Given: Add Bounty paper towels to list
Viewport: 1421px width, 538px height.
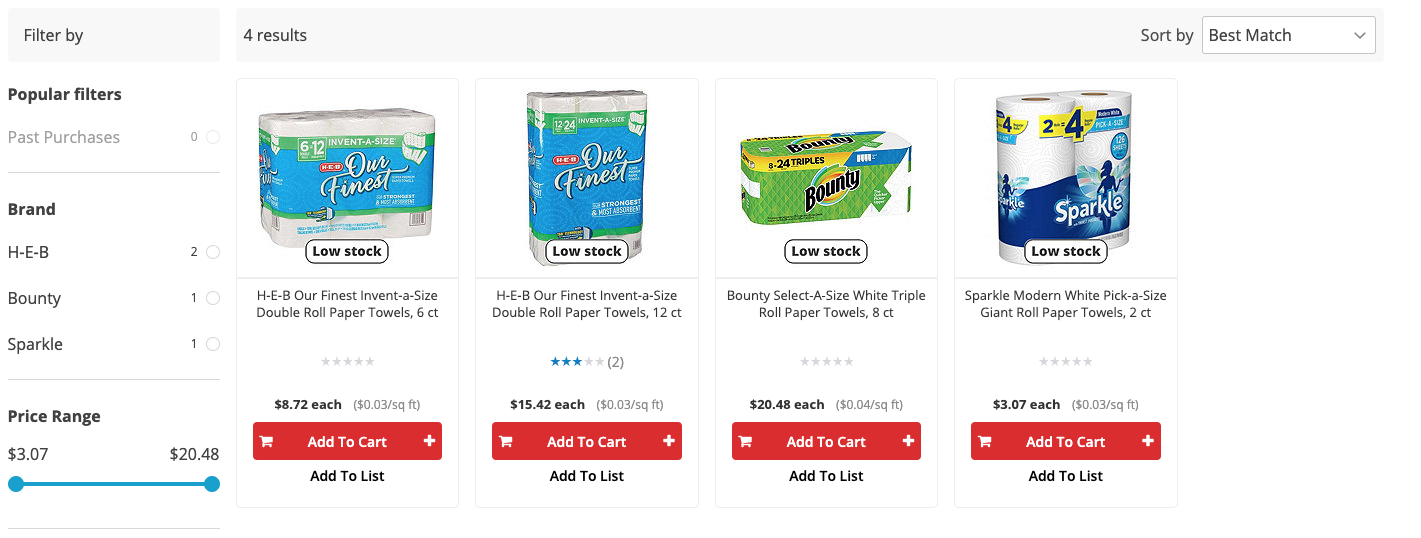Looking at the screenshot, I should tap(826, 476).
